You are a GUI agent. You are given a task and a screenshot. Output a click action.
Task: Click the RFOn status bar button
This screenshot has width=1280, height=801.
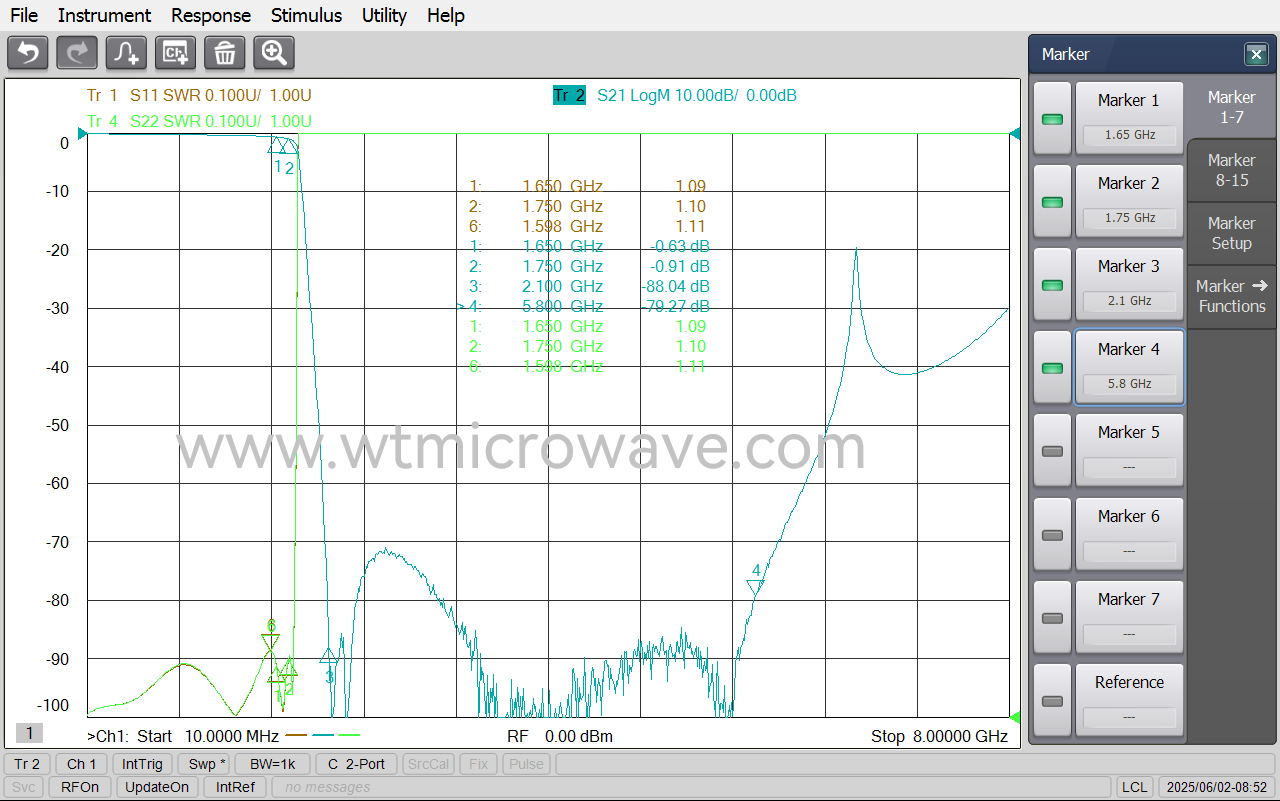point(80,787)
